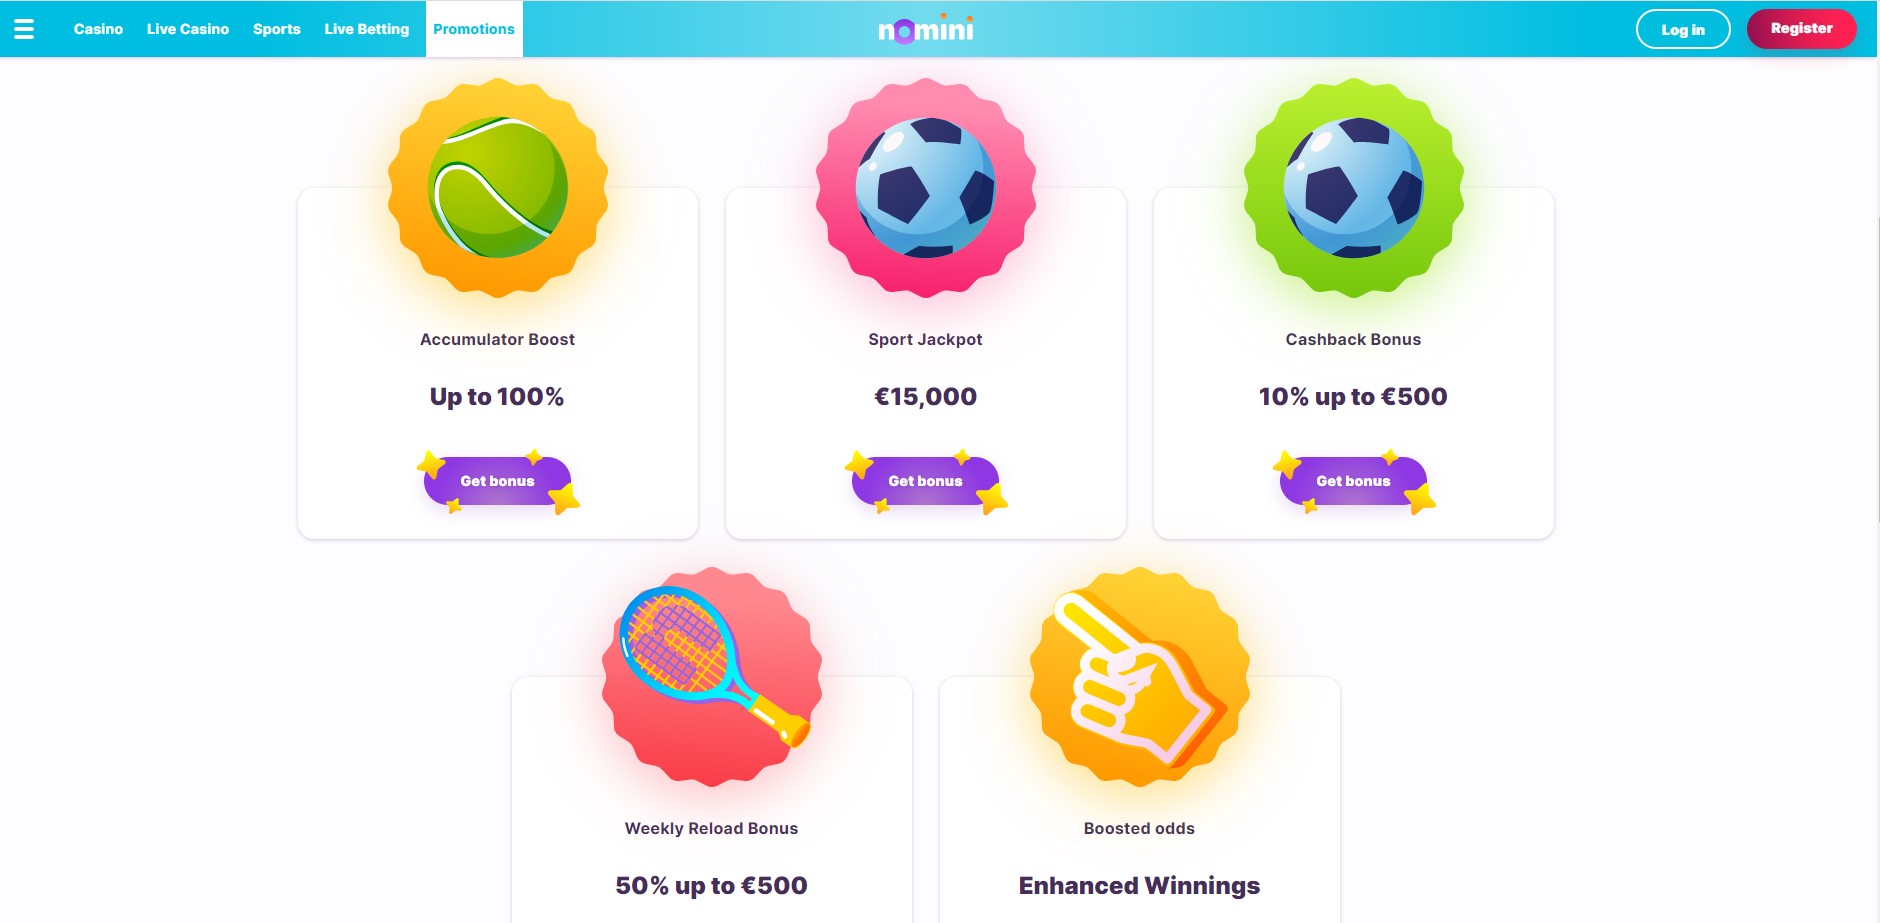Select the foam finger Boosted odds badge
This screenshot has width=1880, height=923.
click(1140, 677)
